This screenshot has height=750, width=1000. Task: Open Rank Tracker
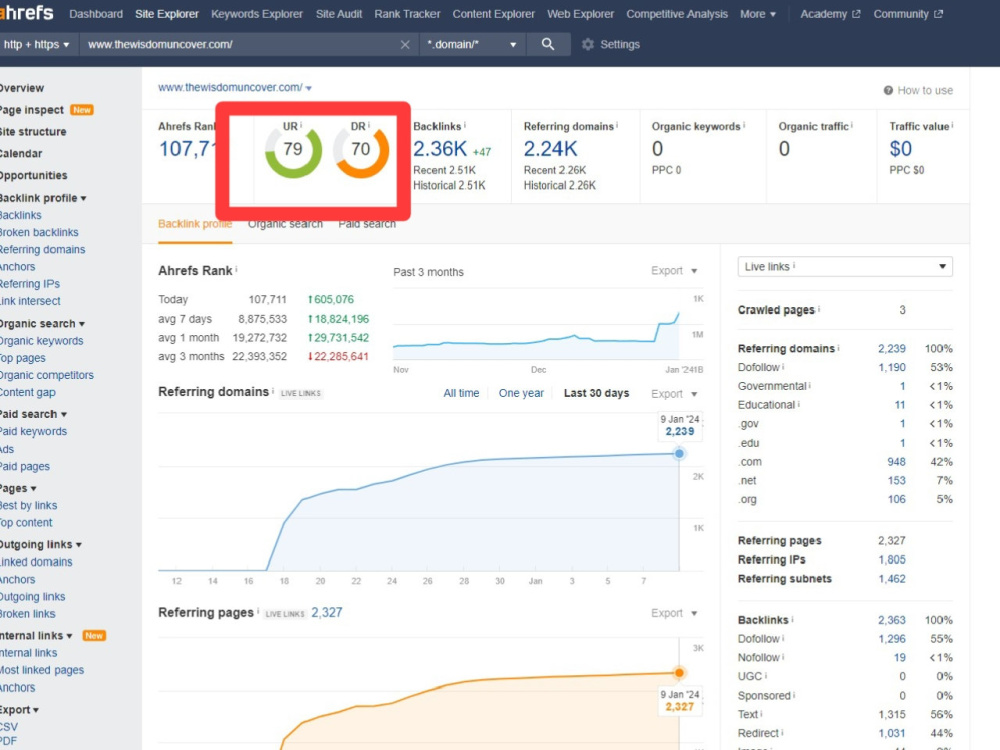(407, 14)
